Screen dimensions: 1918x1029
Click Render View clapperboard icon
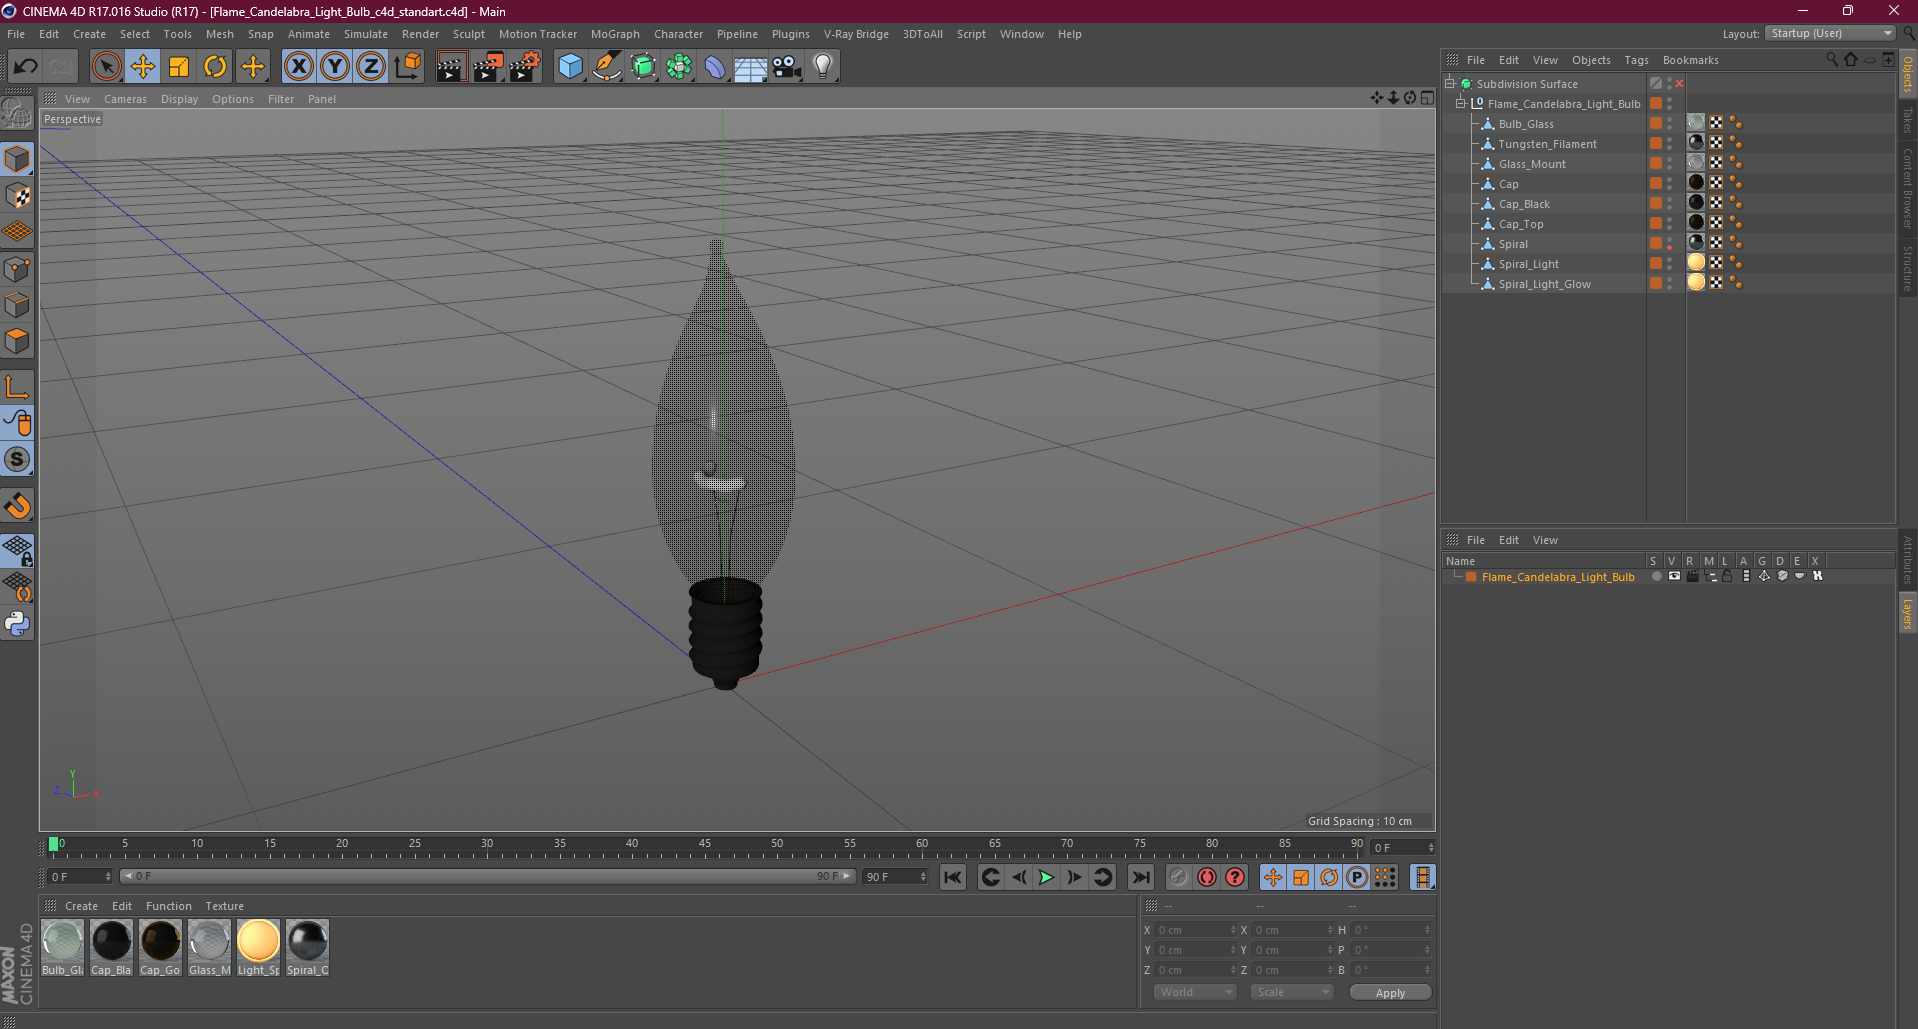point(450,67)
